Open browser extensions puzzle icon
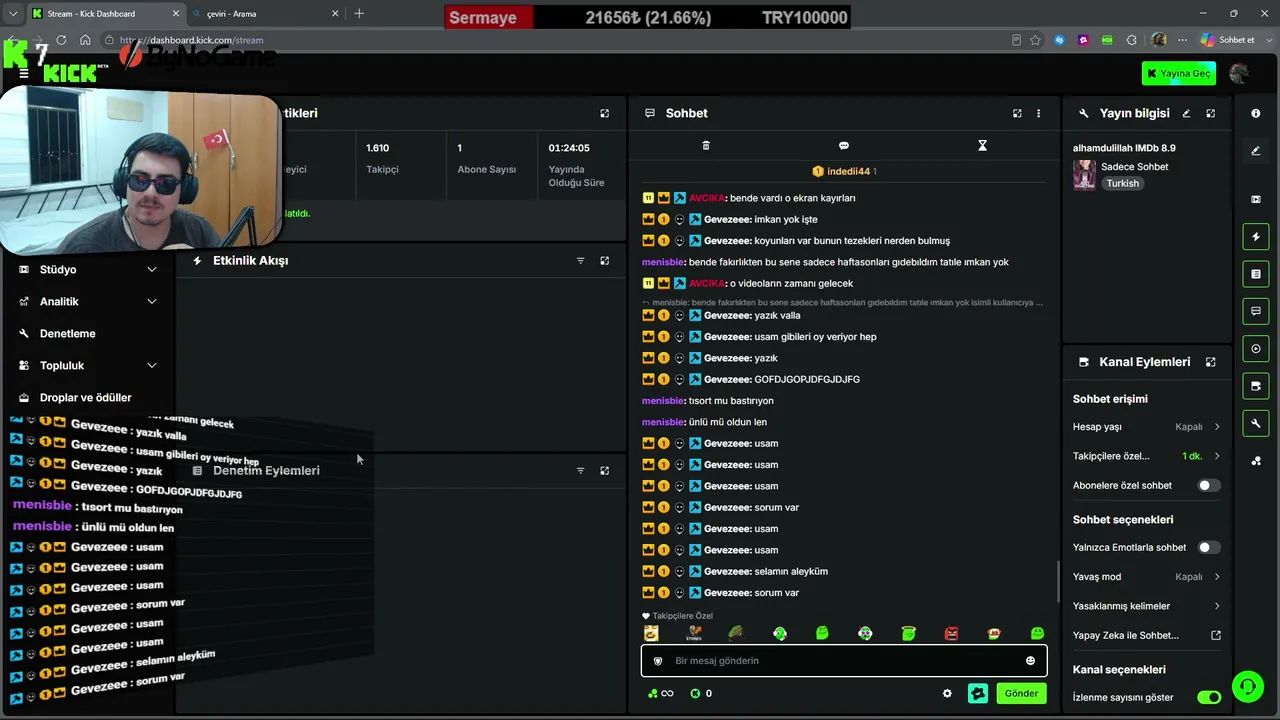1280x720 pixels. point(1131,40)
